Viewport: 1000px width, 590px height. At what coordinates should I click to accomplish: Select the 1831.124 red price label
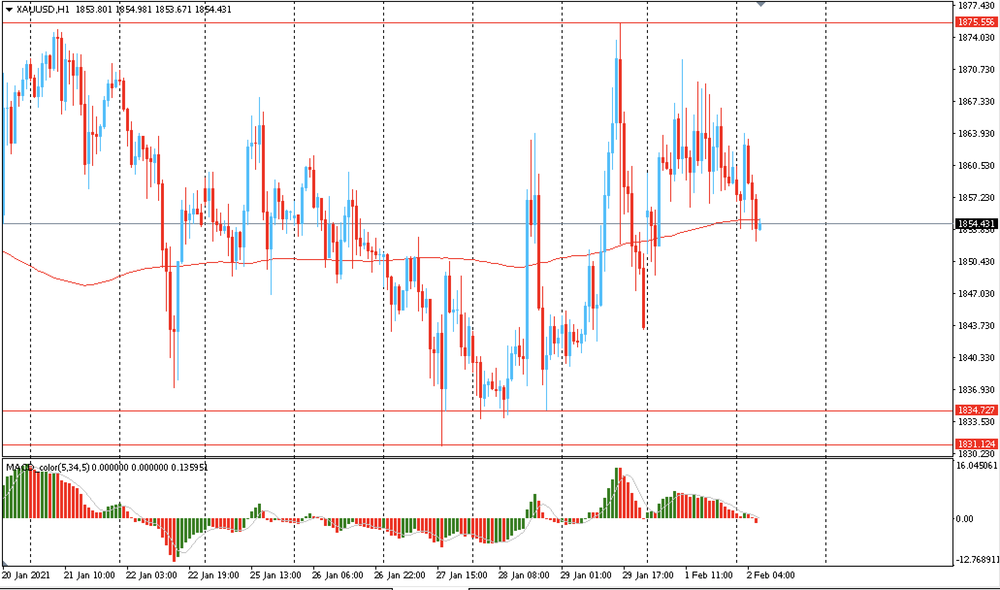coord(974,444)
